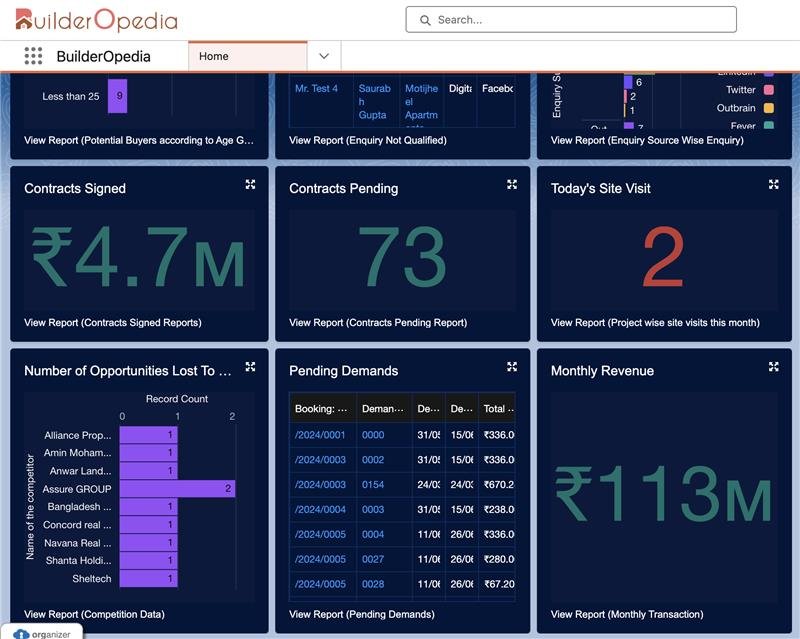Click the ₹113M Monthly Revenue metric
Image resolution: width=800 pixels, height=639 pixels.
coord(663,495)
